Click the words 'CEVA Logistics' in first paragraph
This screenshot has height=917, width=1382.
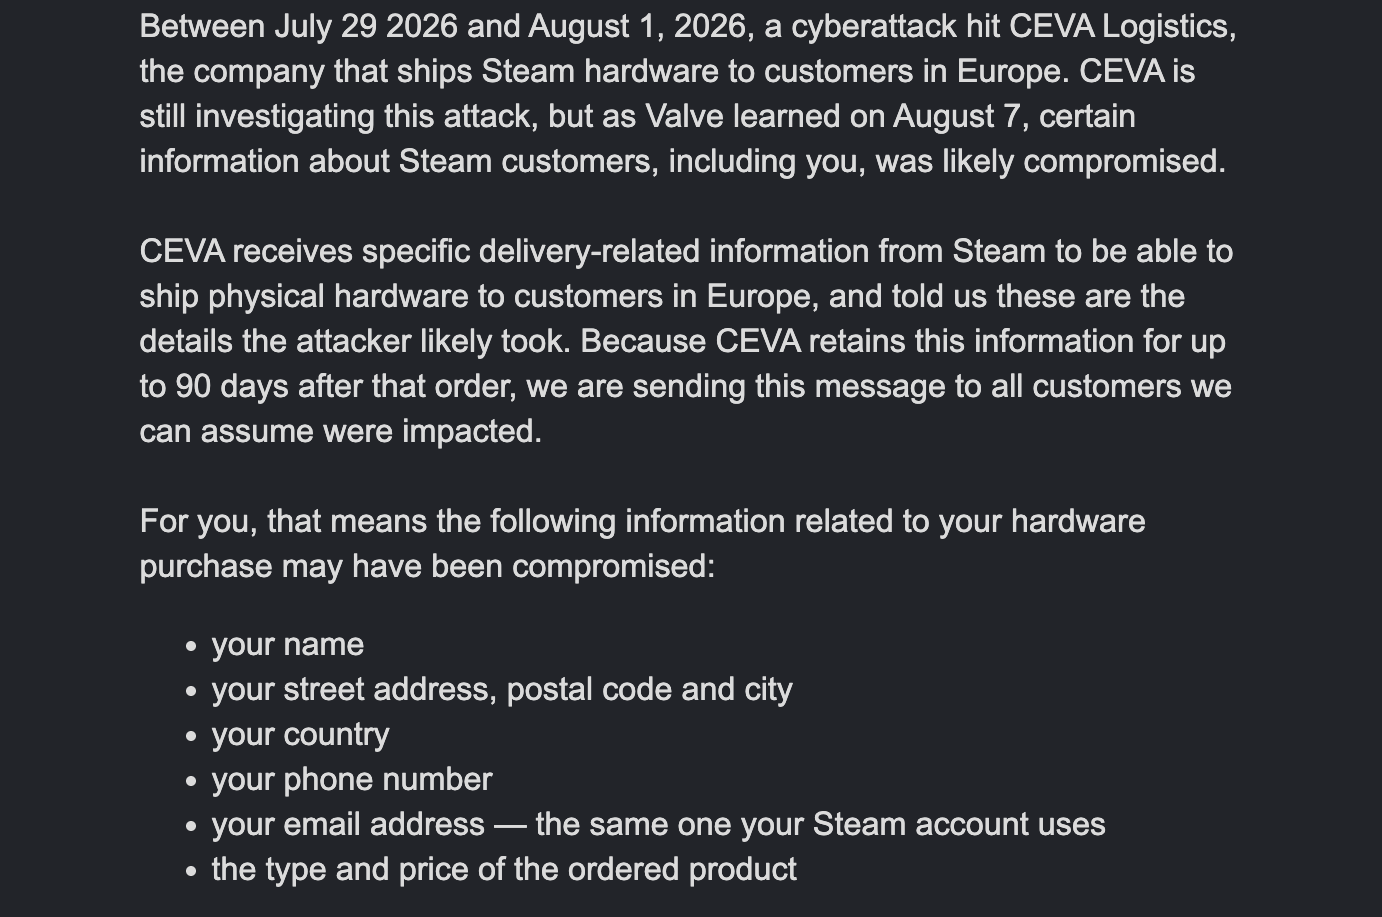tap(1119, 26)
